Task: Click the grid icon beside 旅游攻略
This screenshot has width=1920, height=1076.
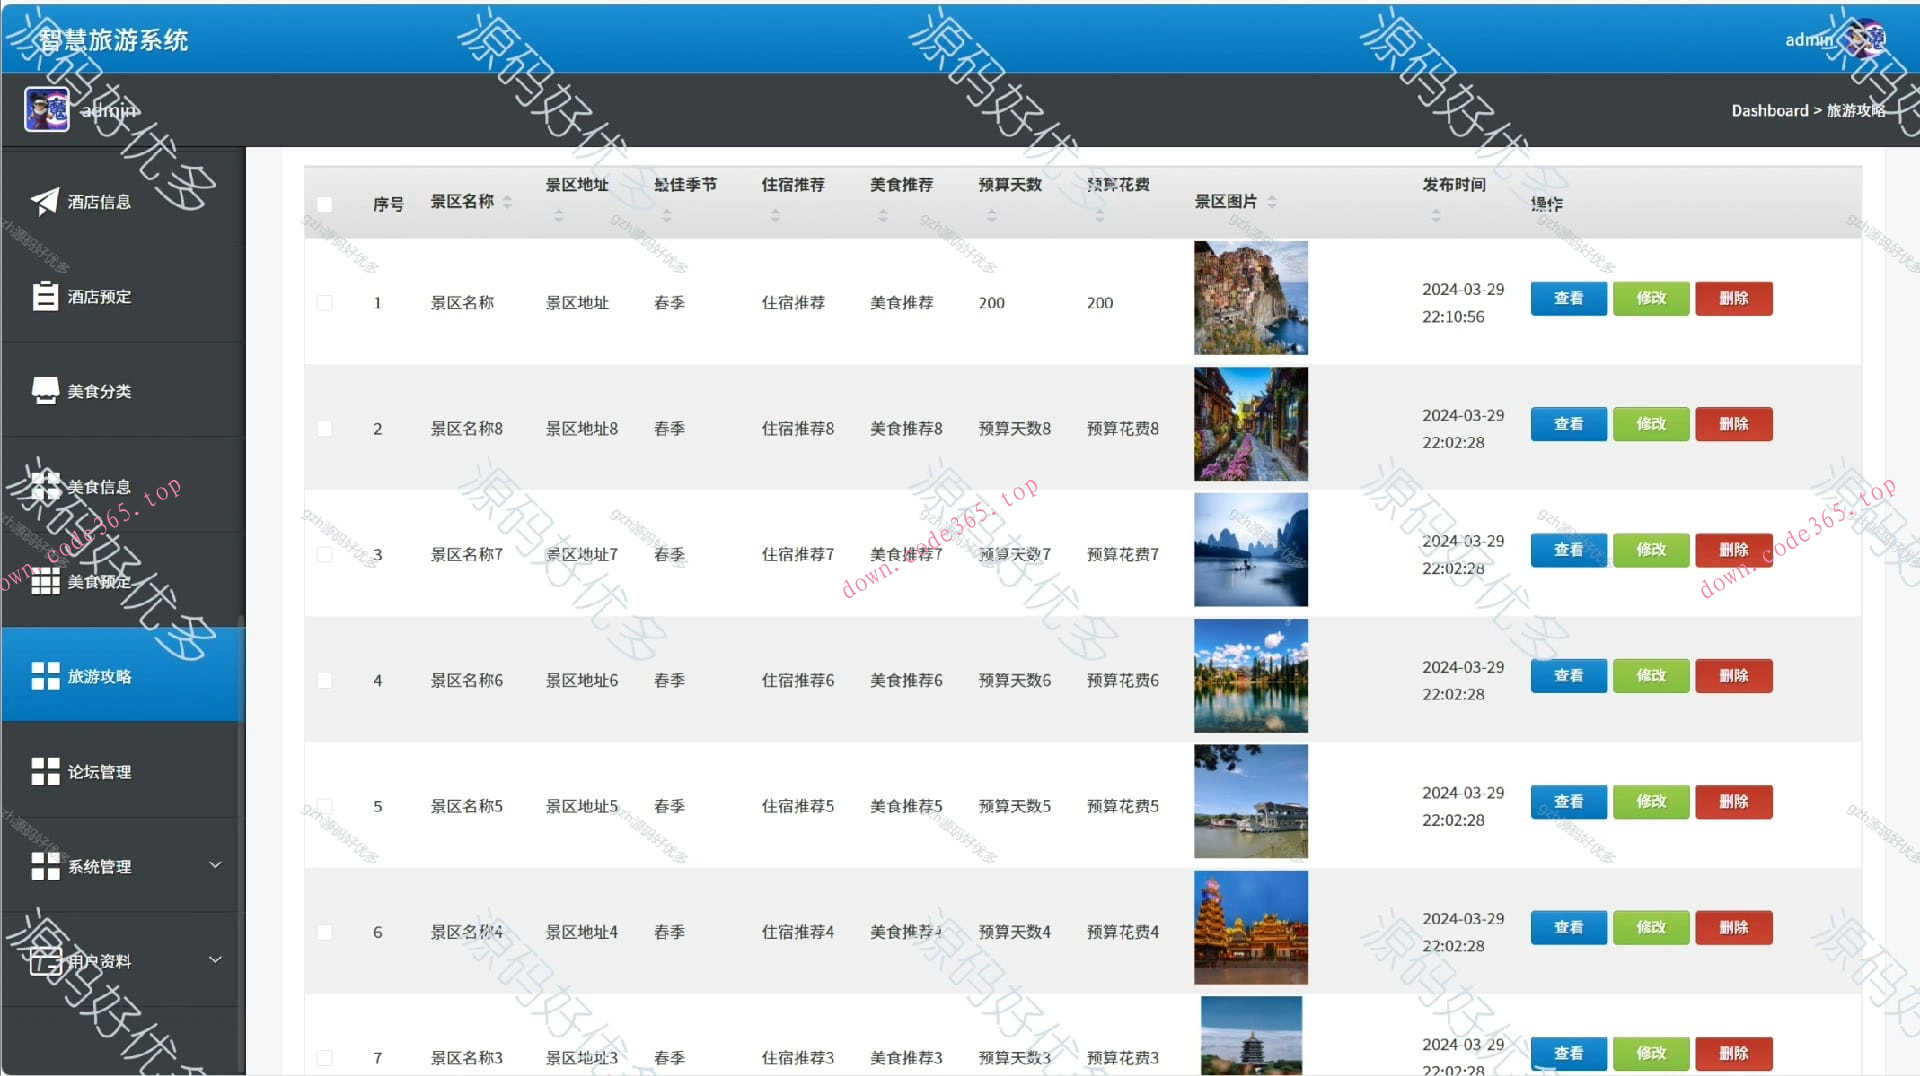Action: pos(45,676)
